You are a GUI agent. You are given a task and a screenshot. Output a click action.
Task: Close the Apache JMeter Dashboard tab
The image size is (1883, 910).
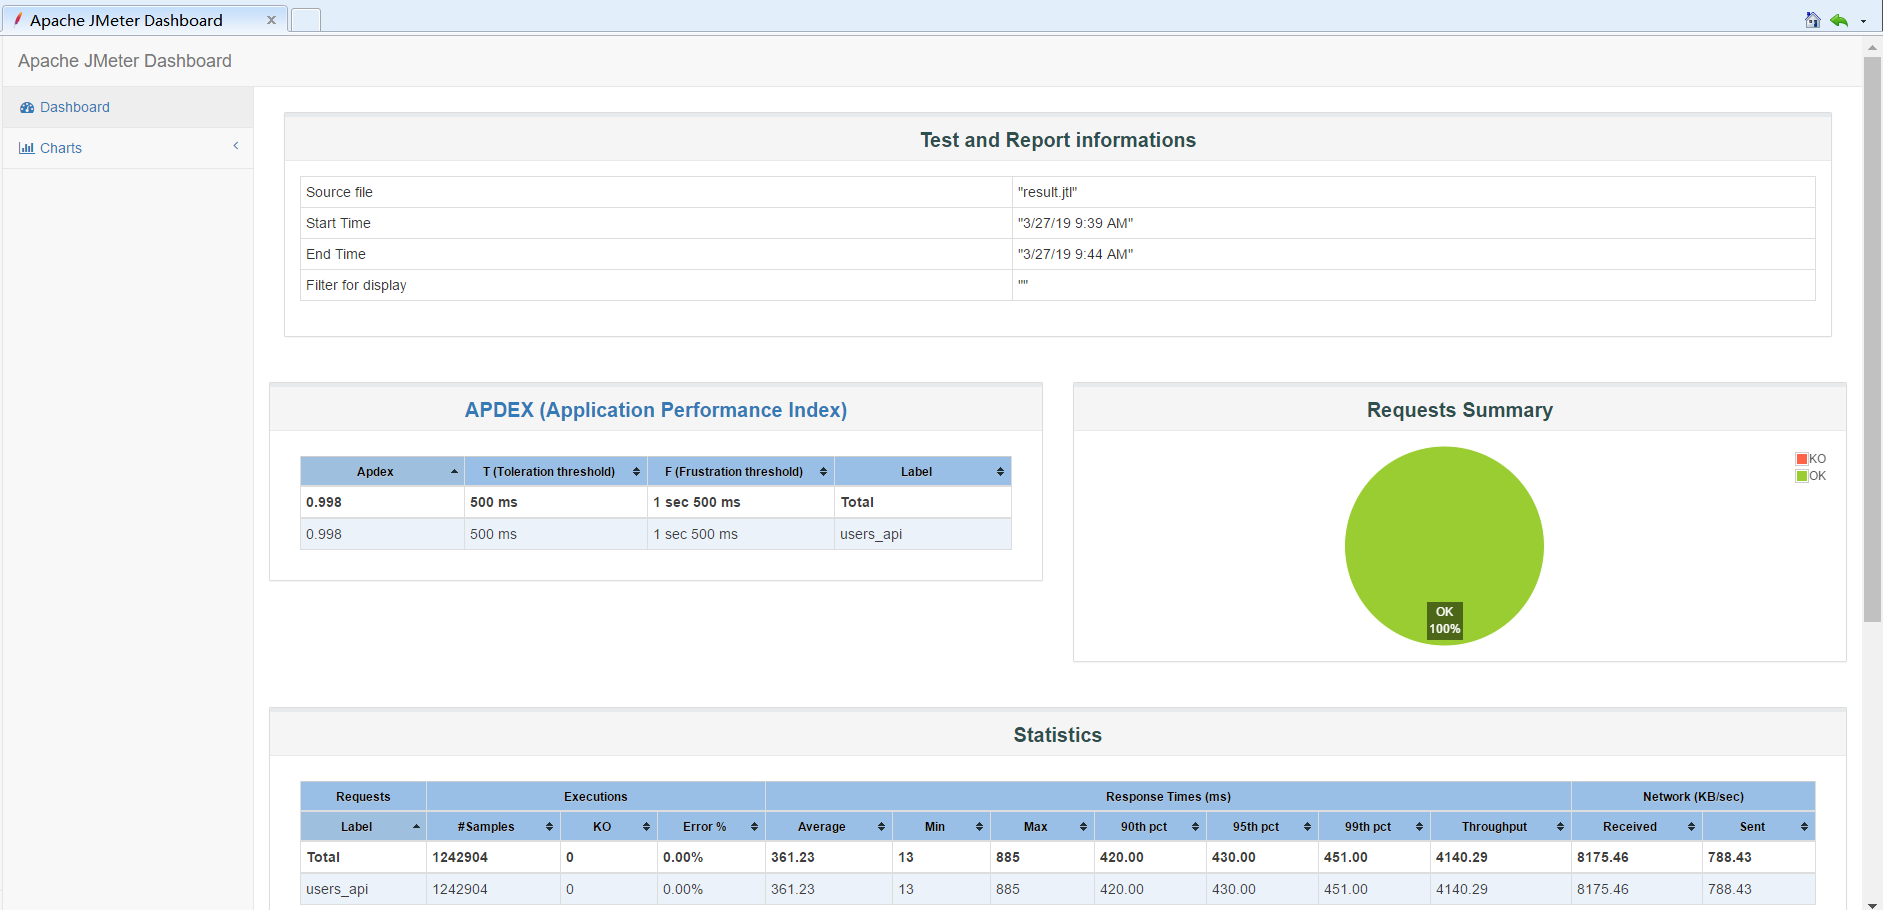pos(271,20)
